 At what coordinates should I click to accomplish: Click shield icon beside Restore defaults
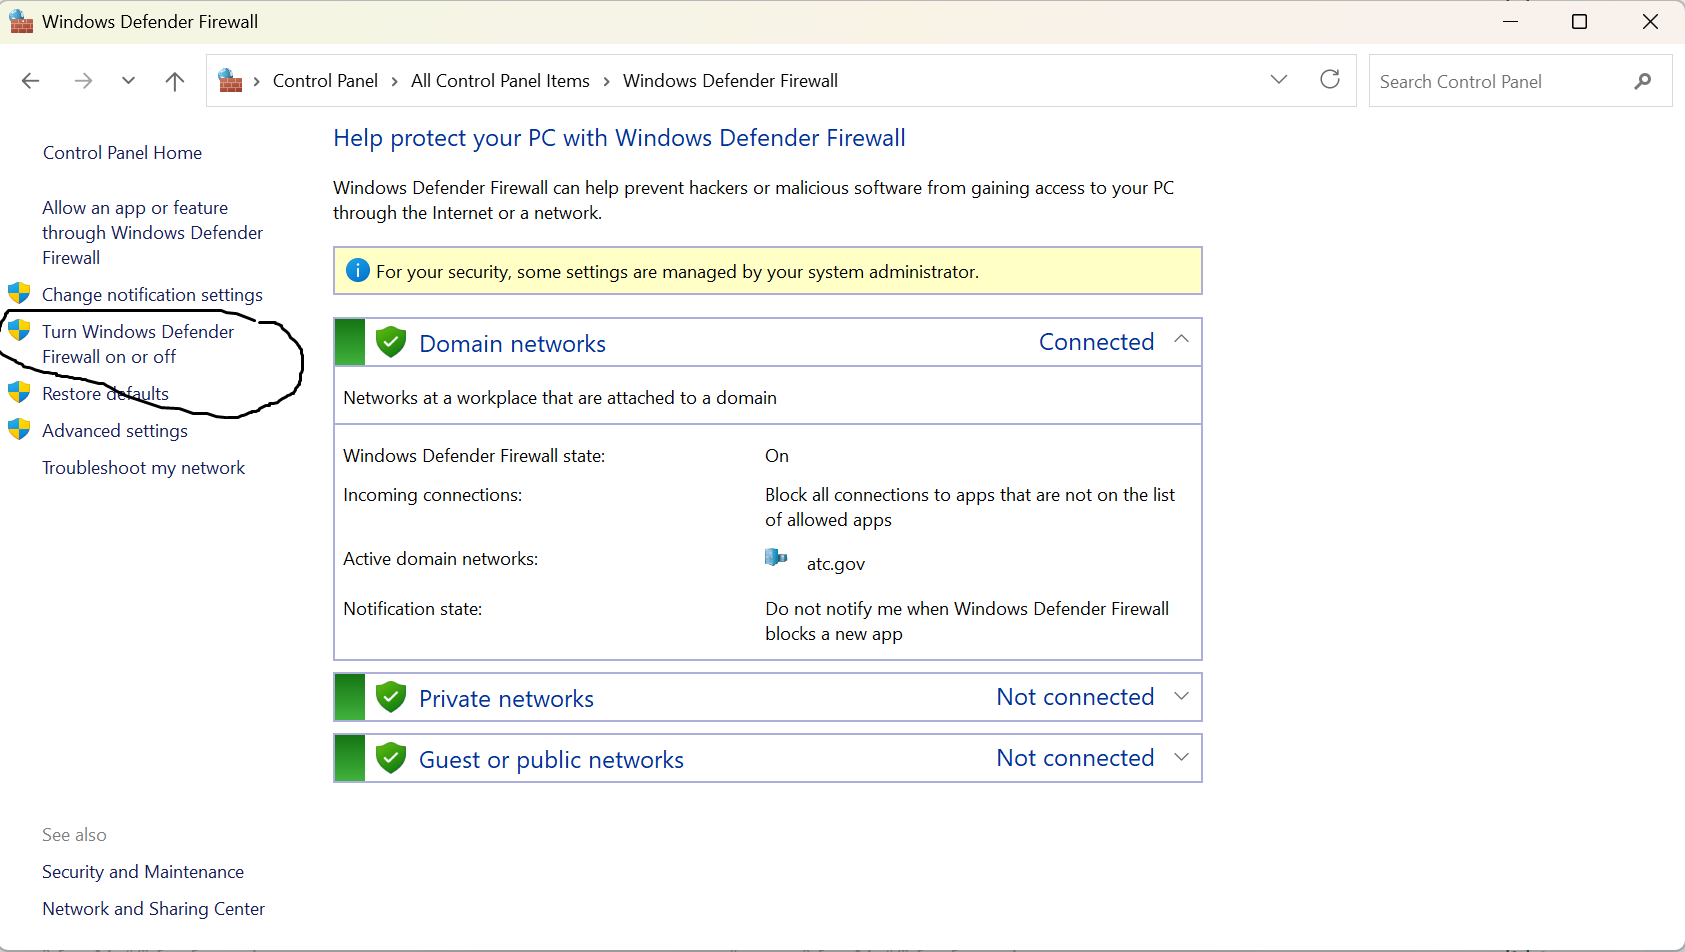pos(19,392)
